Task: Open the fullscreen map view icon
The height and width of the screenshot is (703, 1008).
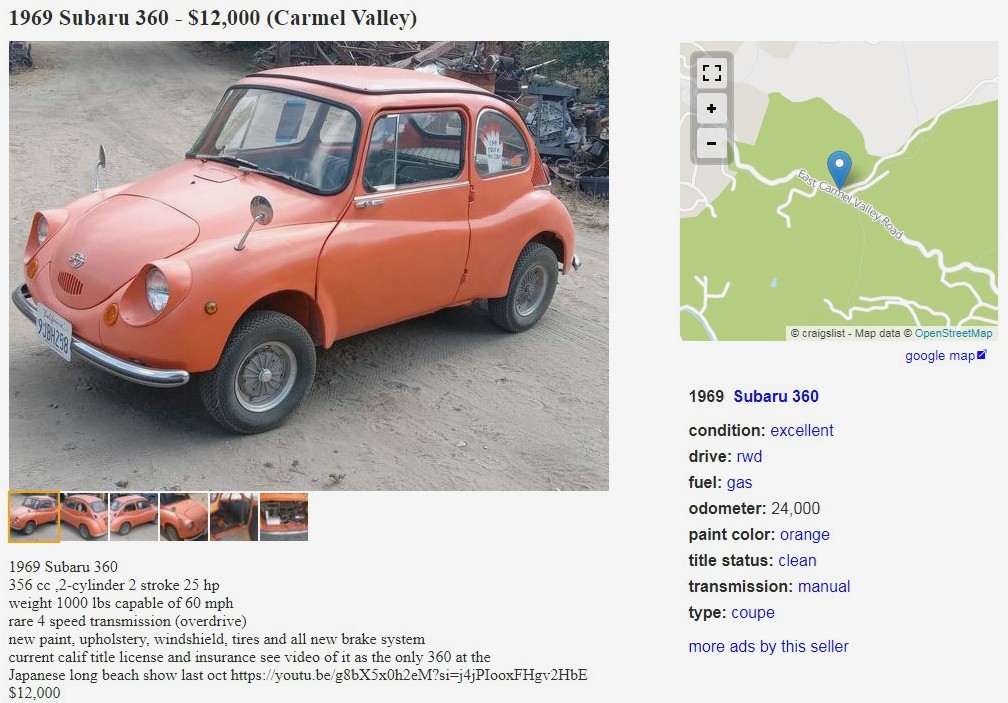Action: [711, 73]
